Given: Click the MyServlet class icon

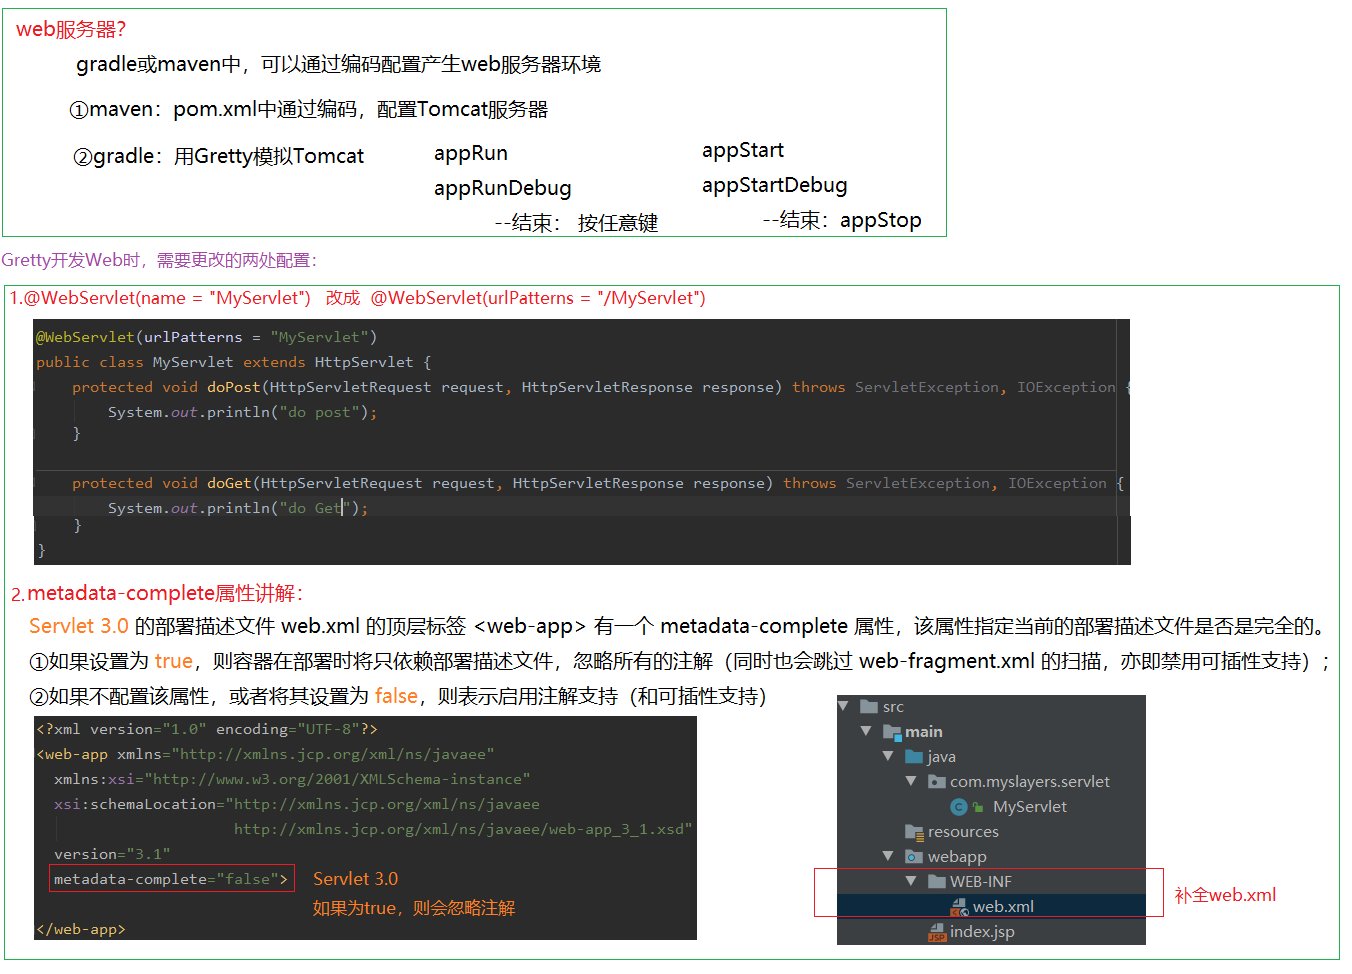Looking at the screenshot, I should 958,807.
